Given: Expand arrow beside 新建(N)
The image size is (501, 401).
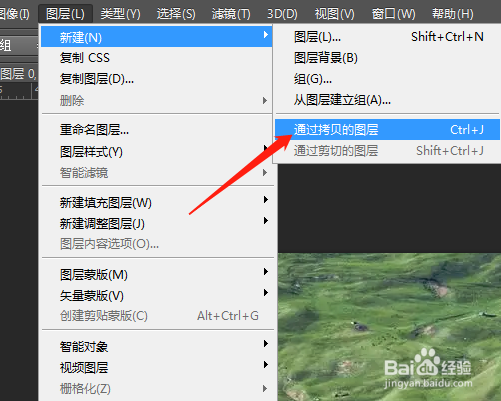Looking at the screenshot, I should coord(265,34).
